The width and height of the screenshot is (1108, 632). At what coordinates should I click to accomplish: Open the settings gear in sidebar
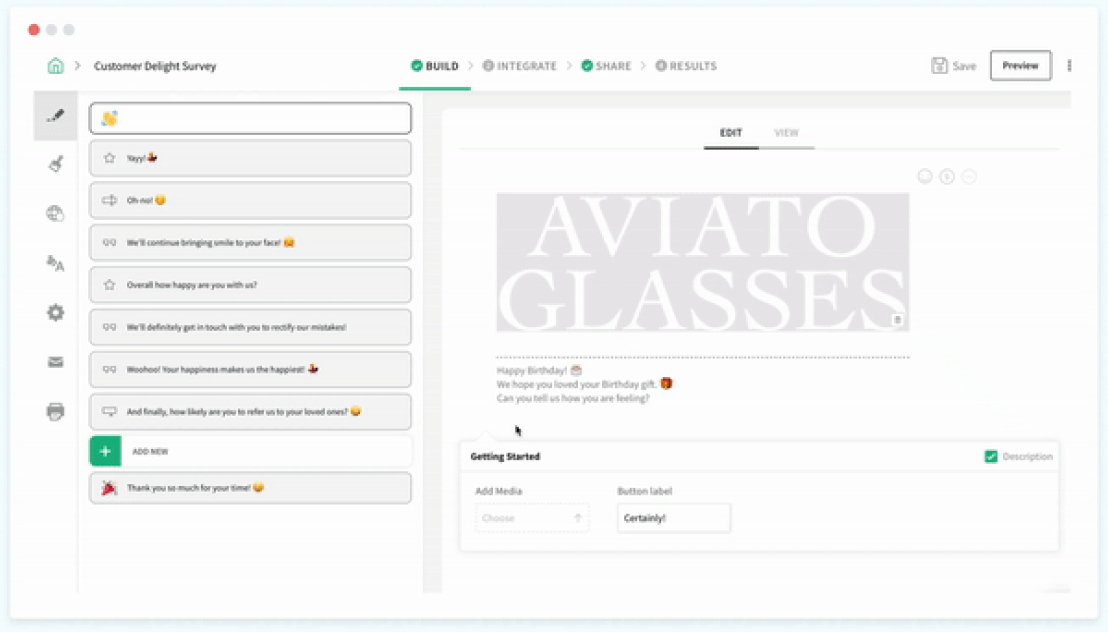[x=55, y=312]
